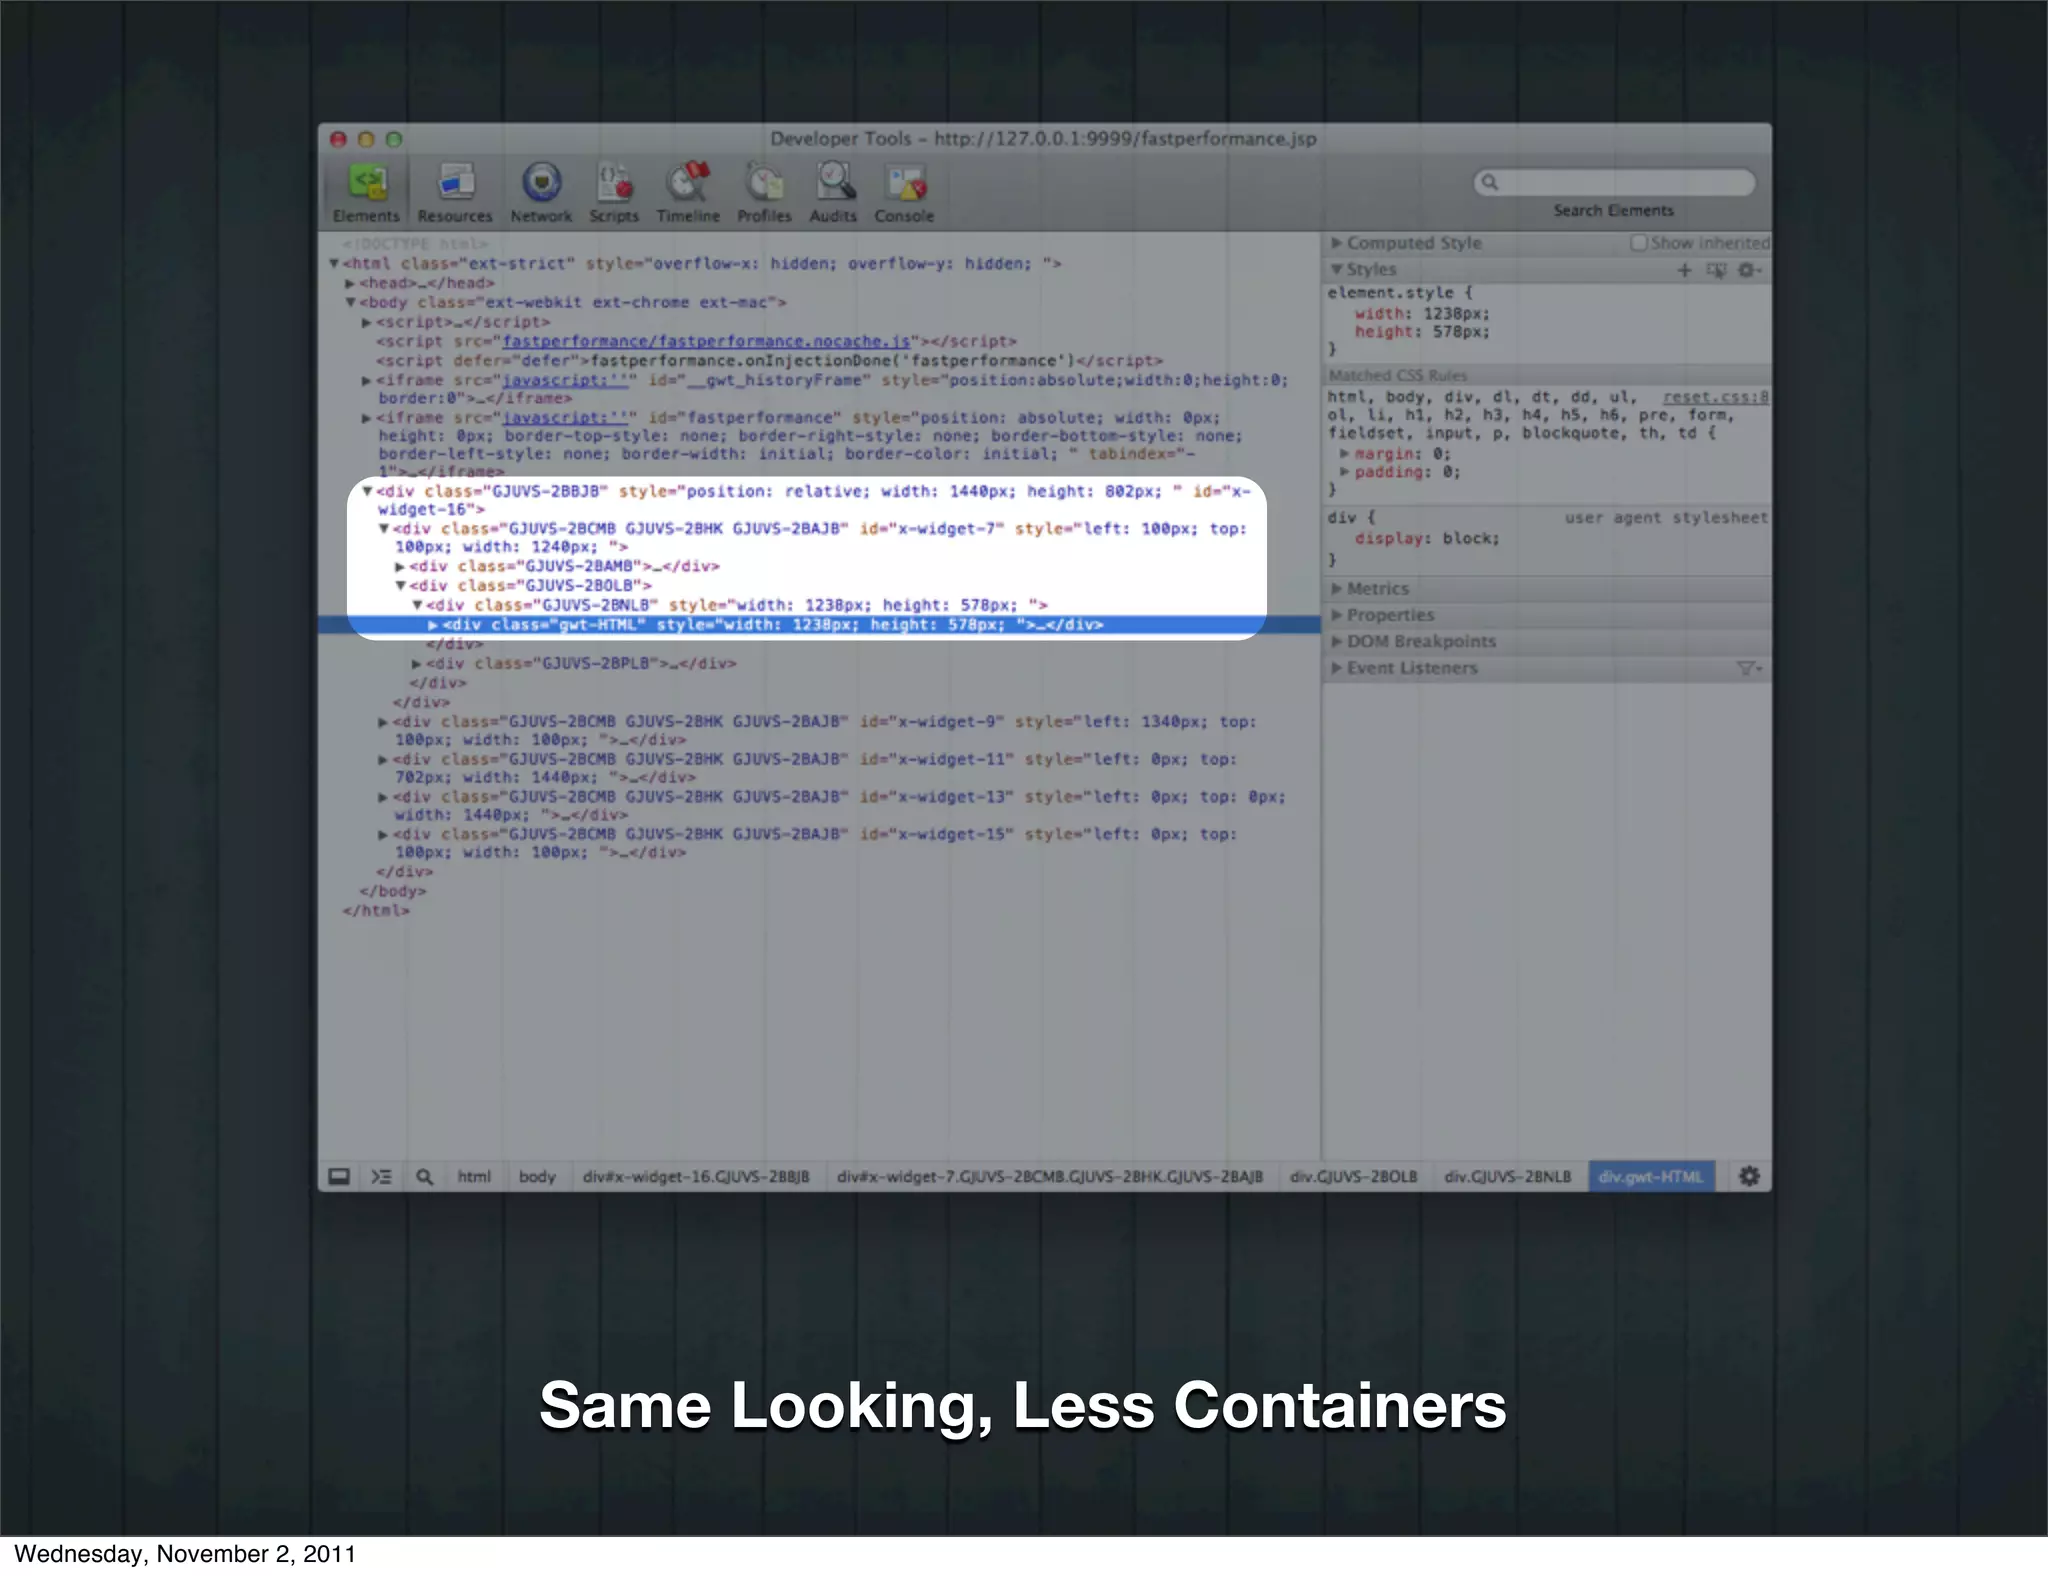Expand DOM Breakpoints section
The image size is (2048, 1576).
click(x=1336, y=641)
